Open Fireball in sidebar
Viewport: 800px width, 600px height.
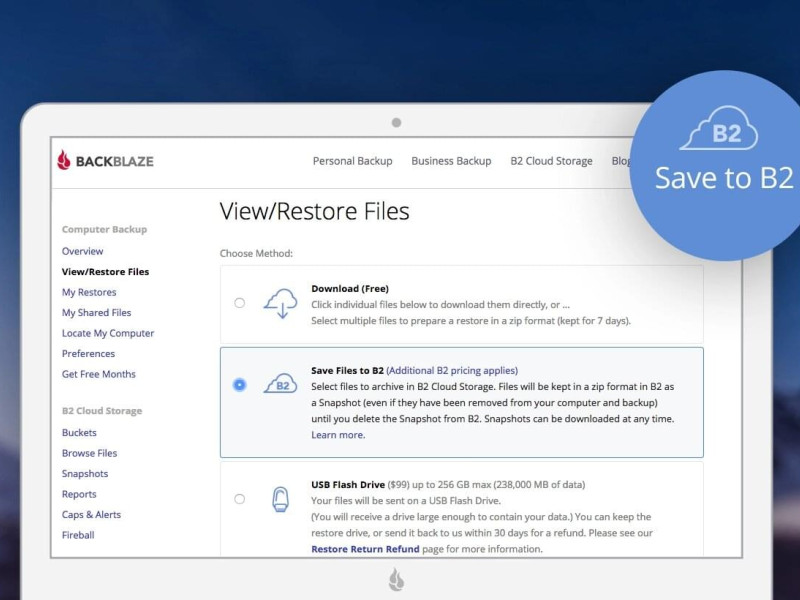[x=78, y=535]
